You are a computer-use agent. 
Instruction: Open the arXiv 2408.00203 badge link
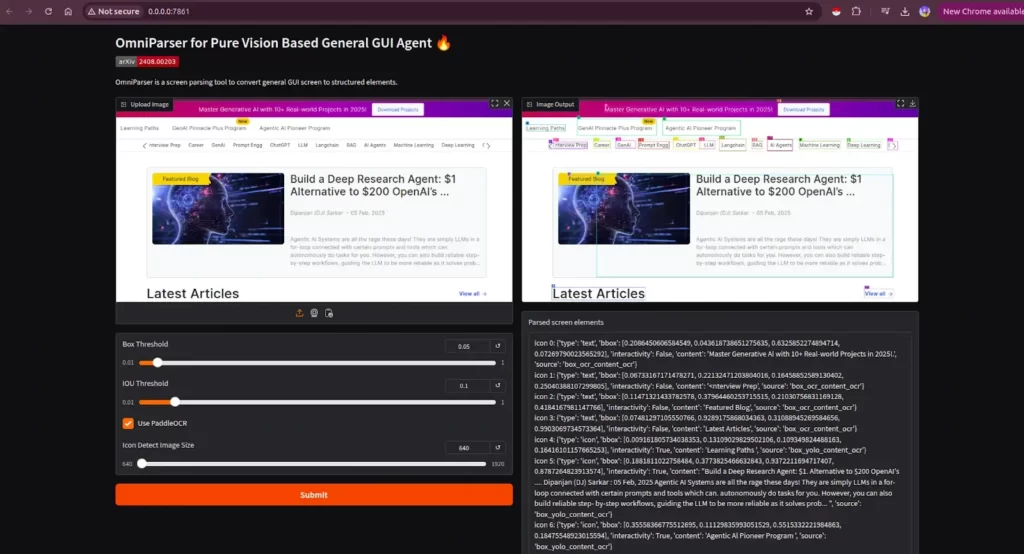point(148,62)
